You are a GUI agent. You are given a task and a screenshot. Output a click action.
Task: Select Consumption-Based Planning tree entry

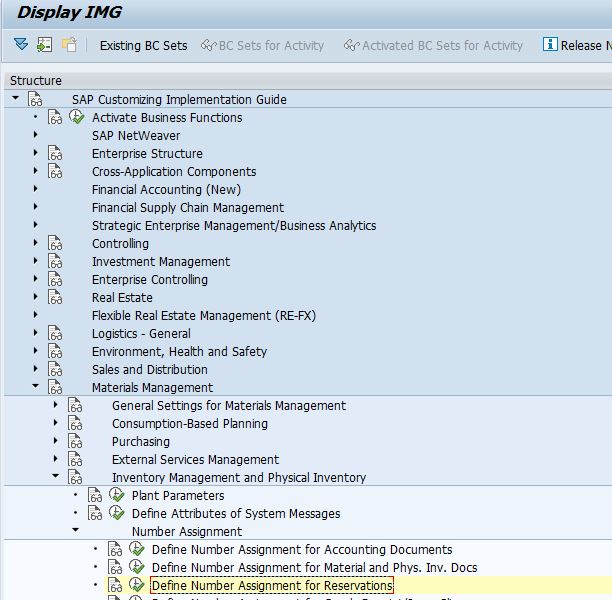(190, 424)
